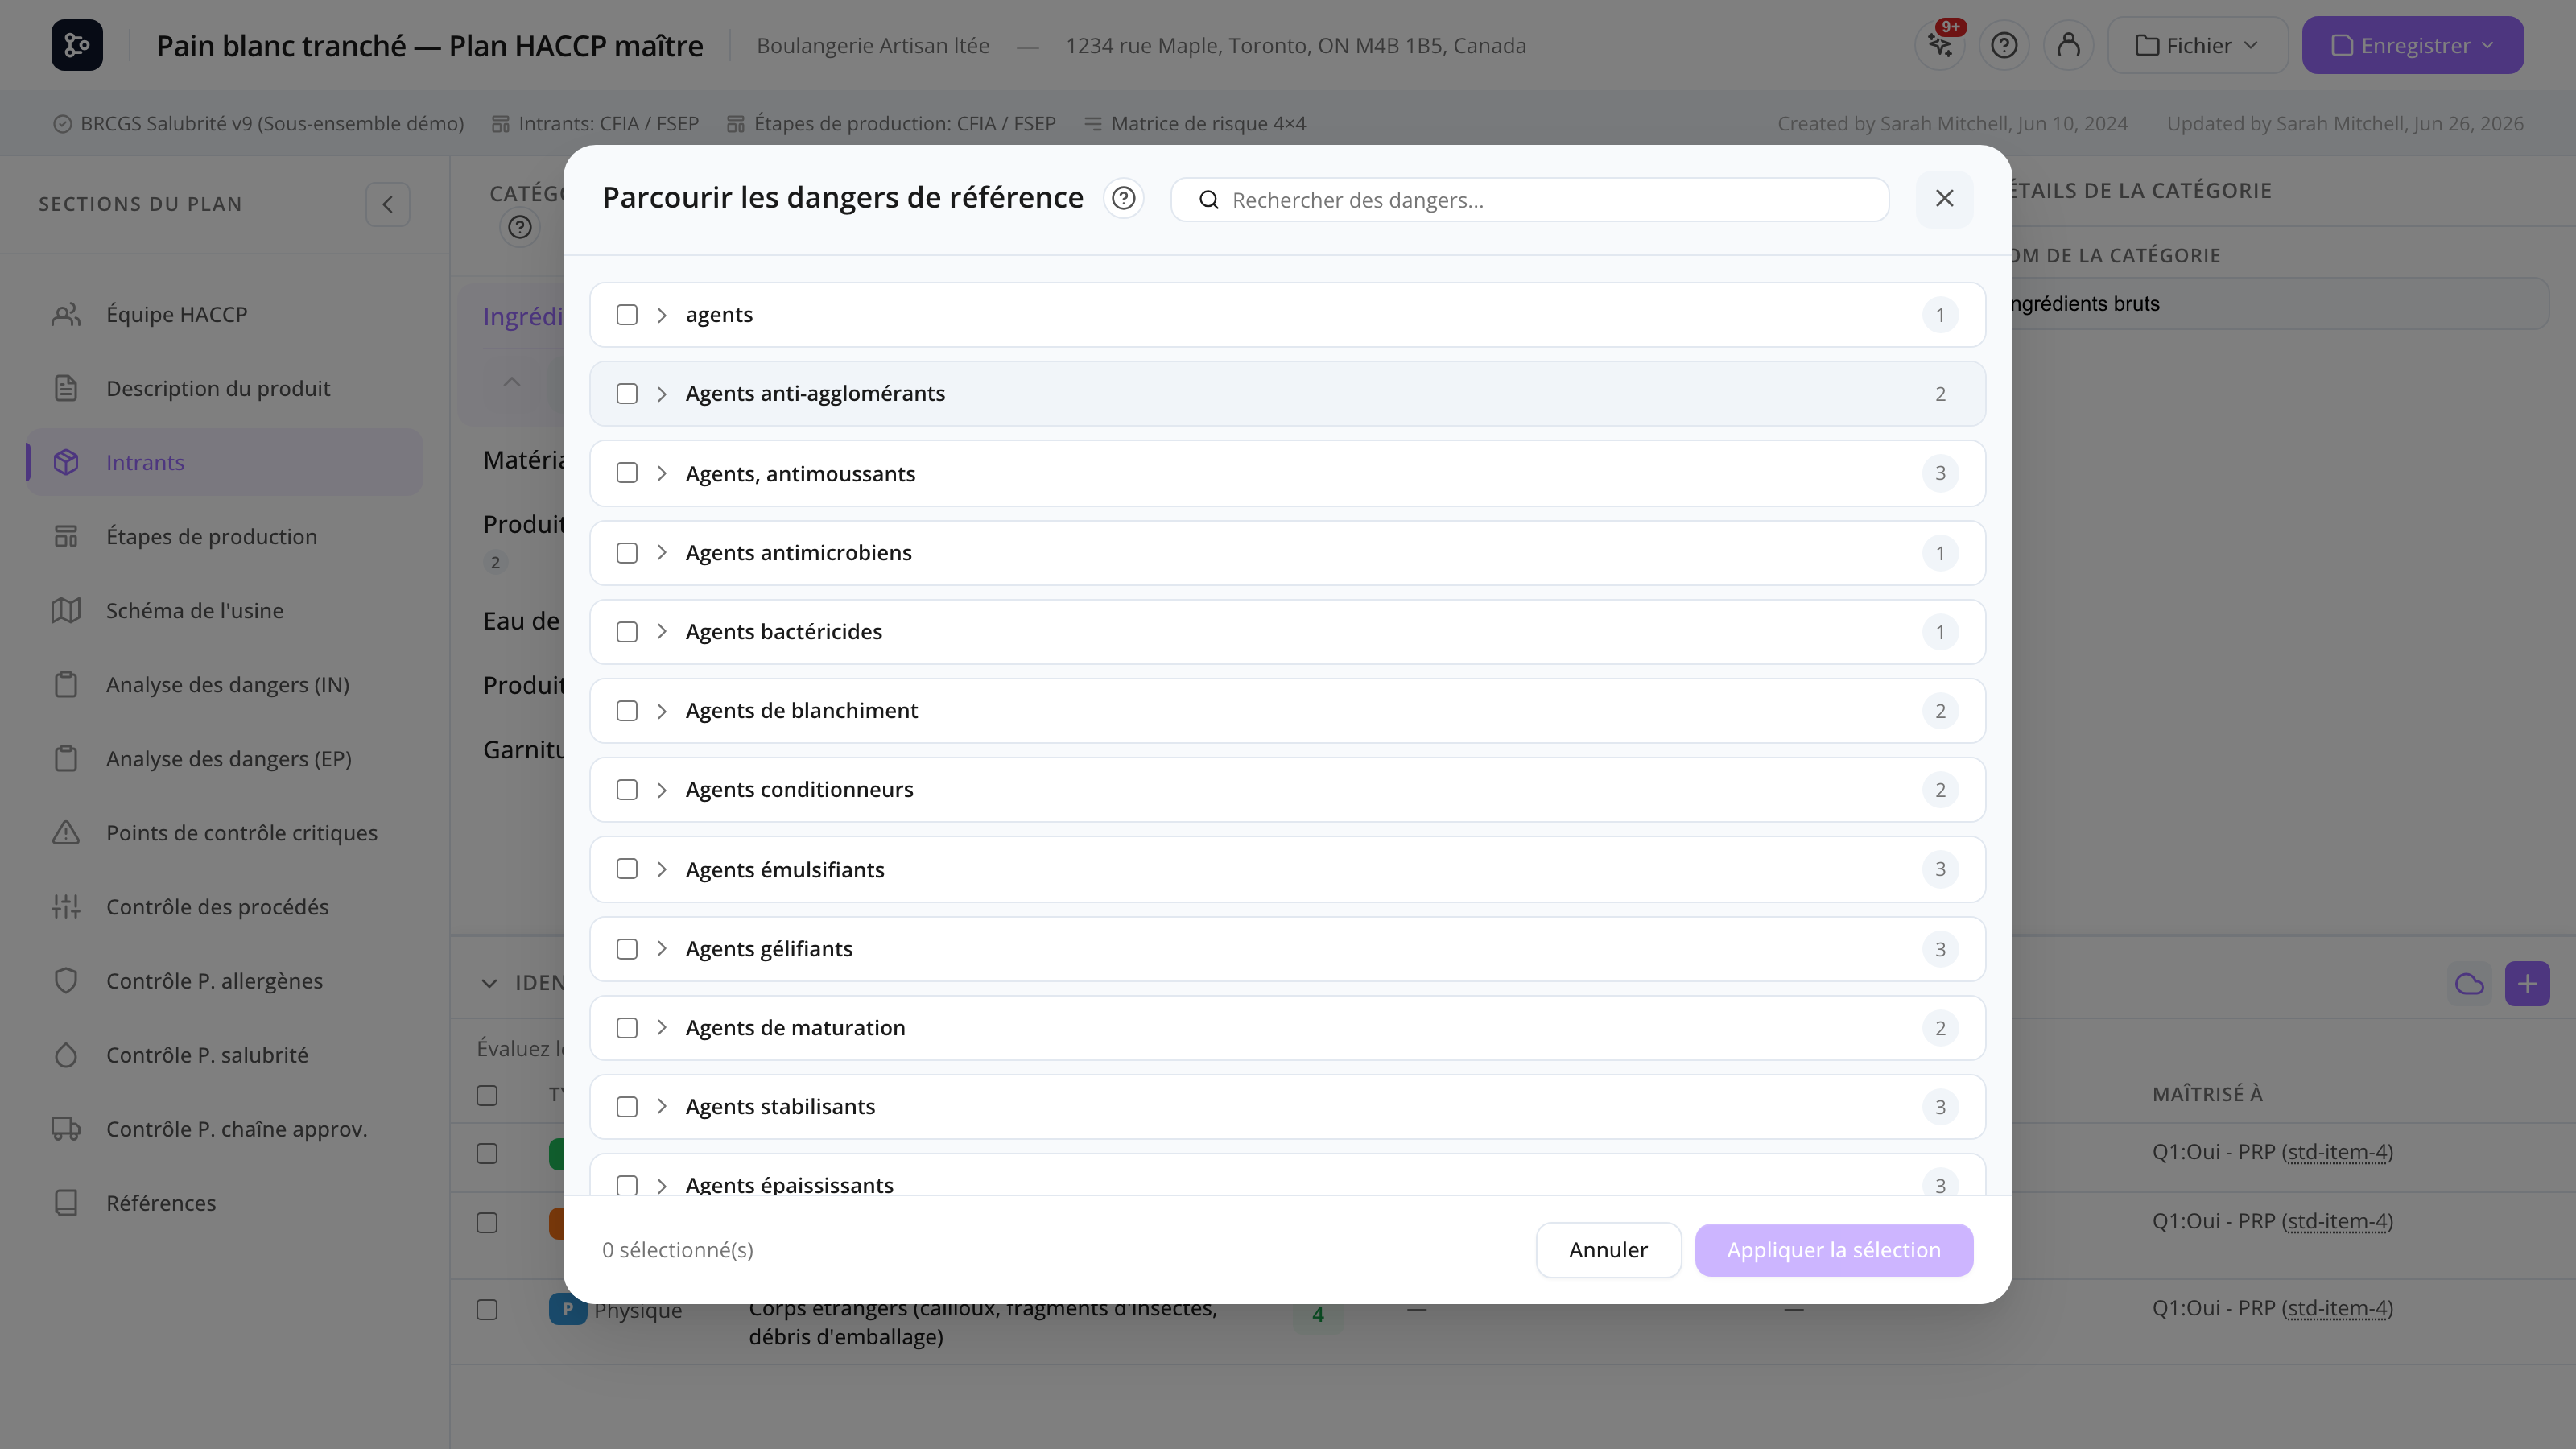Go to Points de contrôle critiques section
The image size is (2576, 1449).
224,832
